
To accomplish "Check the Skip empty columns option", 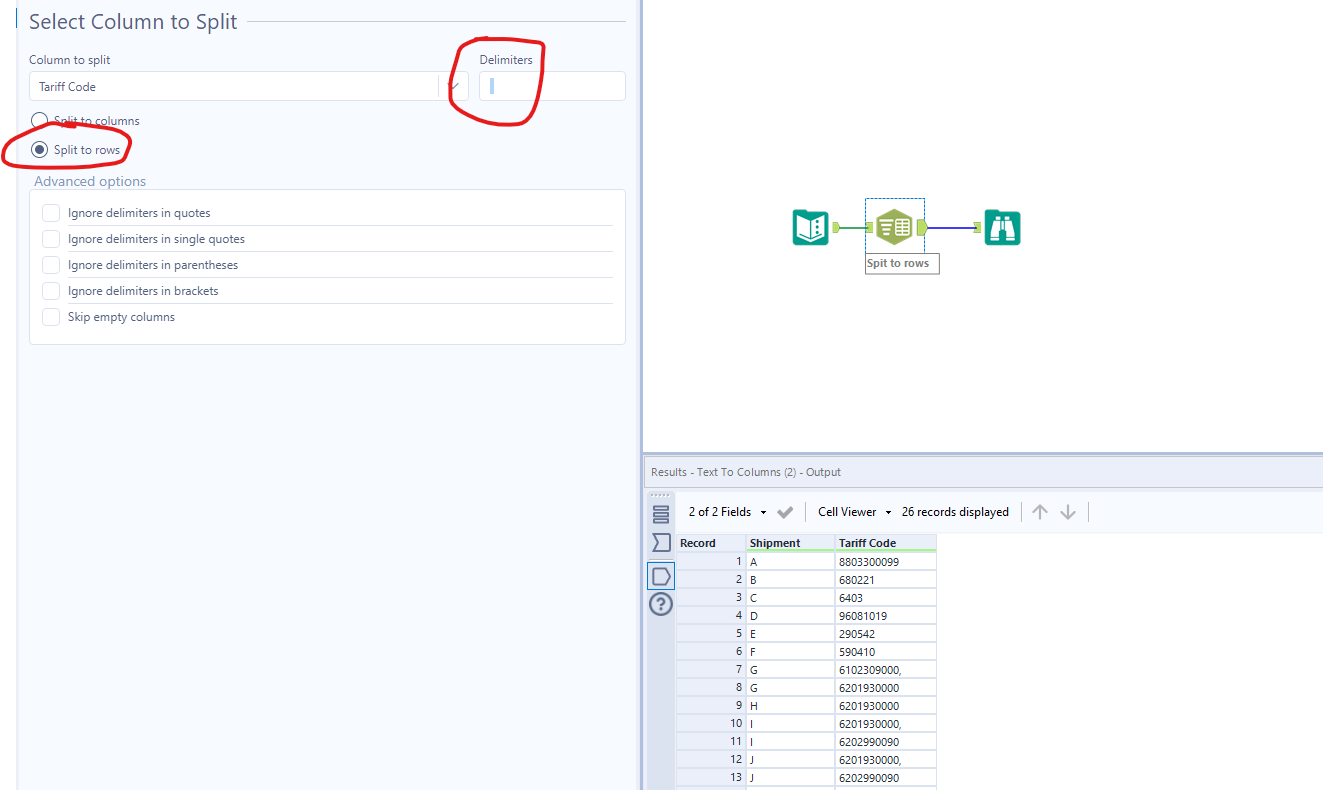I will [50, 316].
